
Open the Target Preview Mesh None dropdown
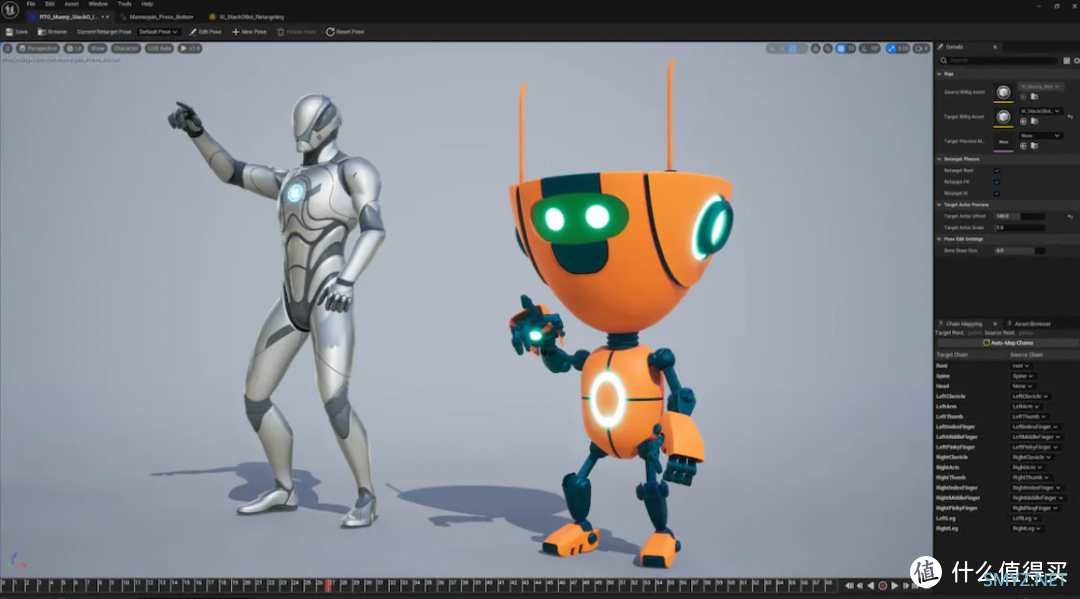coord(1040,136)
